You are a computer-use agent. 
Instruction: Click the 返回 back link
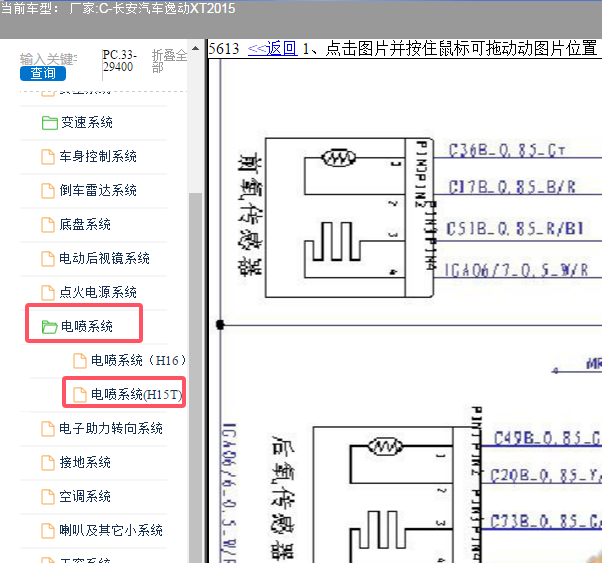pyautogui.click(x=273, y=49)
